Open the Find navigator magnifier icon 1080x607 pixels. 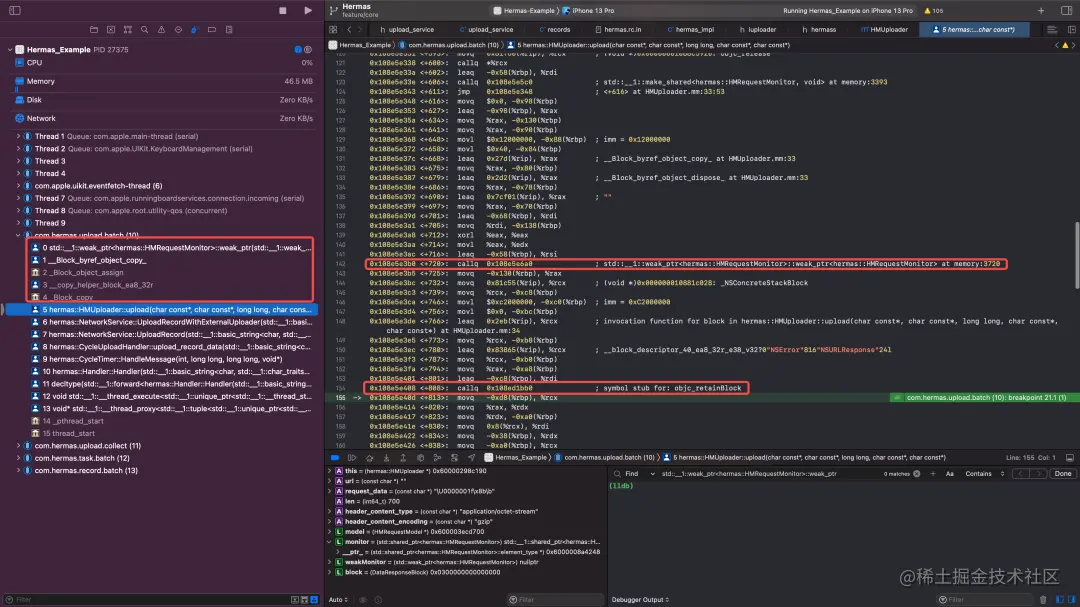click(145, 30)
